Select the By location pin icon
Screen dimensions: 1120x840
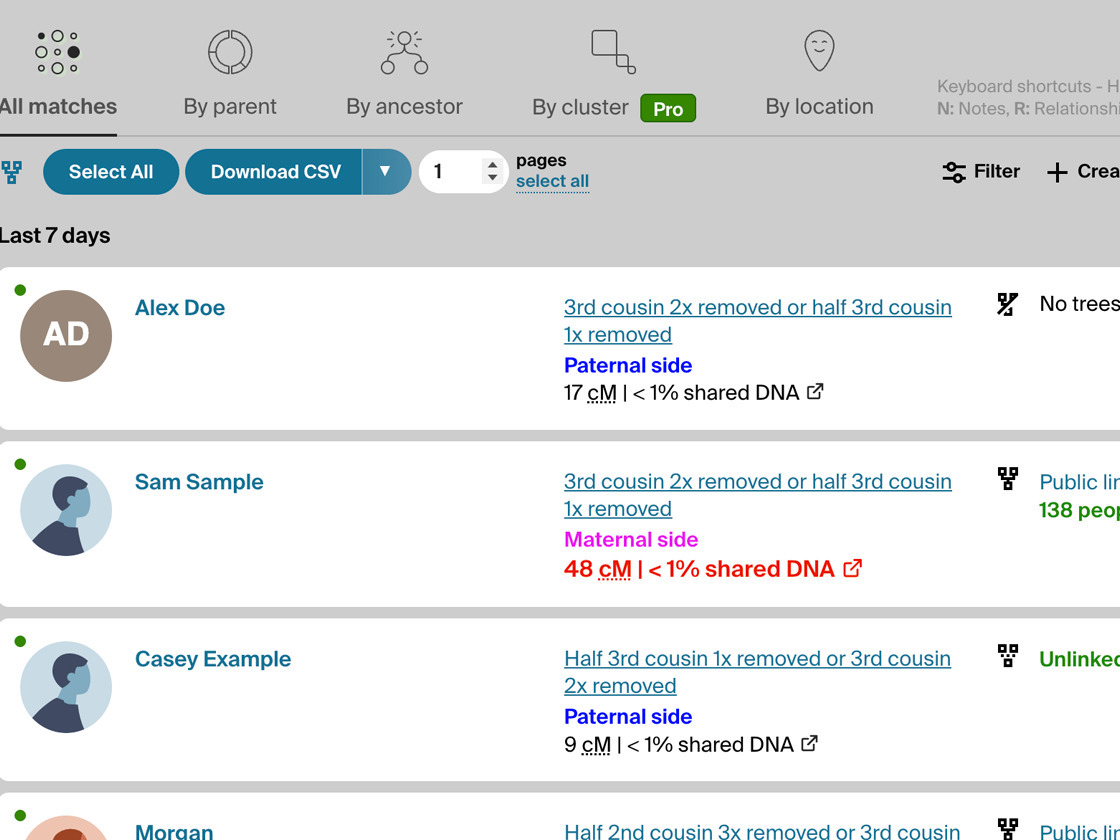pos(819,51)
